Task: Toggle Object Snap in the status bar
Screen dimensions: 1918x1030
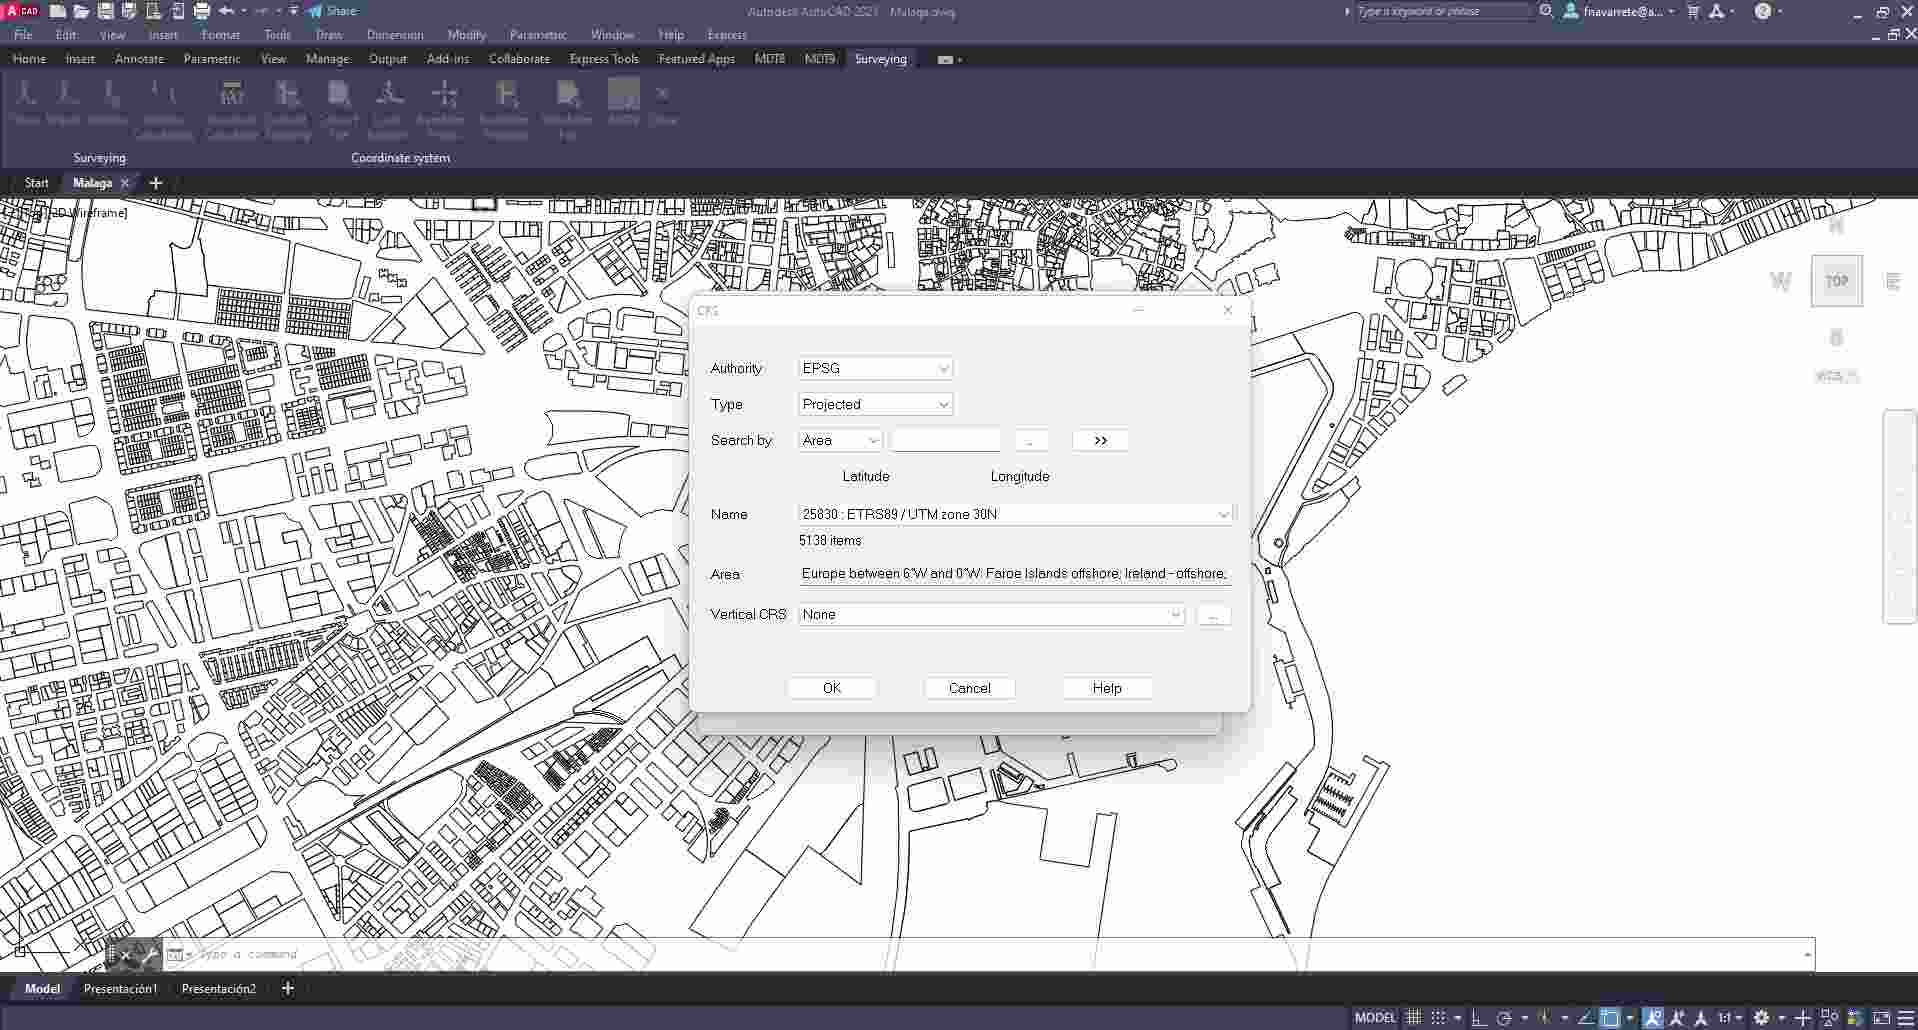Action: (x=1609, y=1018)
